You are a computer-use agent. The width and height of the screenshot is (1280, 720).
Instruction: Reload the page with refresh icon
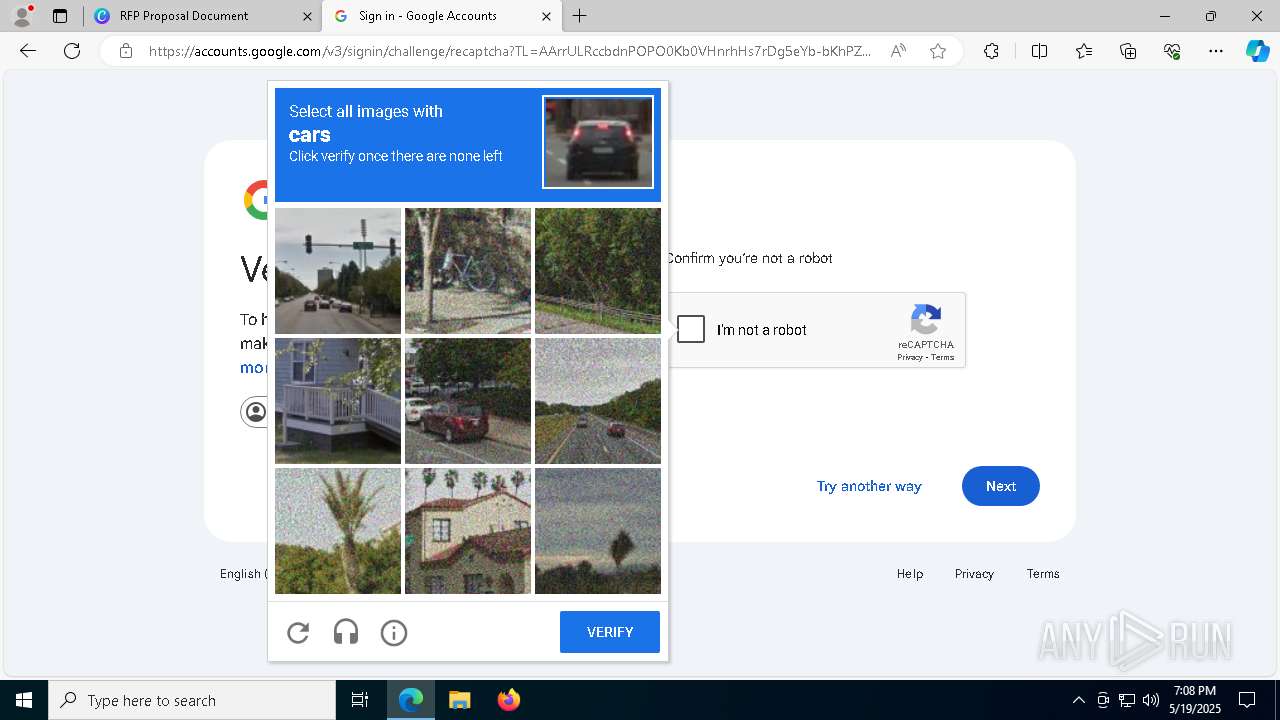click(x=72, y=51)
